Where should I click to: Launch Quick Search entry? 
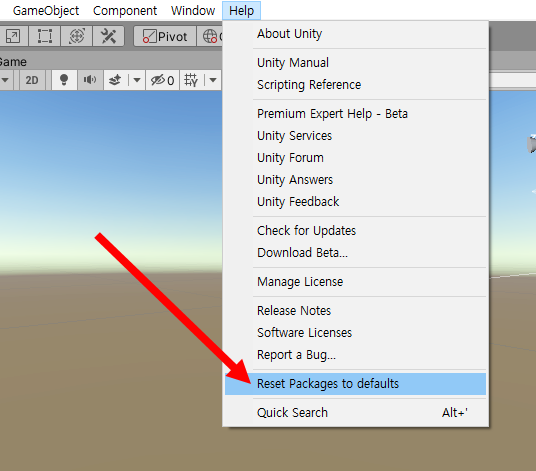pyautogui.click(x=355, y=413)
